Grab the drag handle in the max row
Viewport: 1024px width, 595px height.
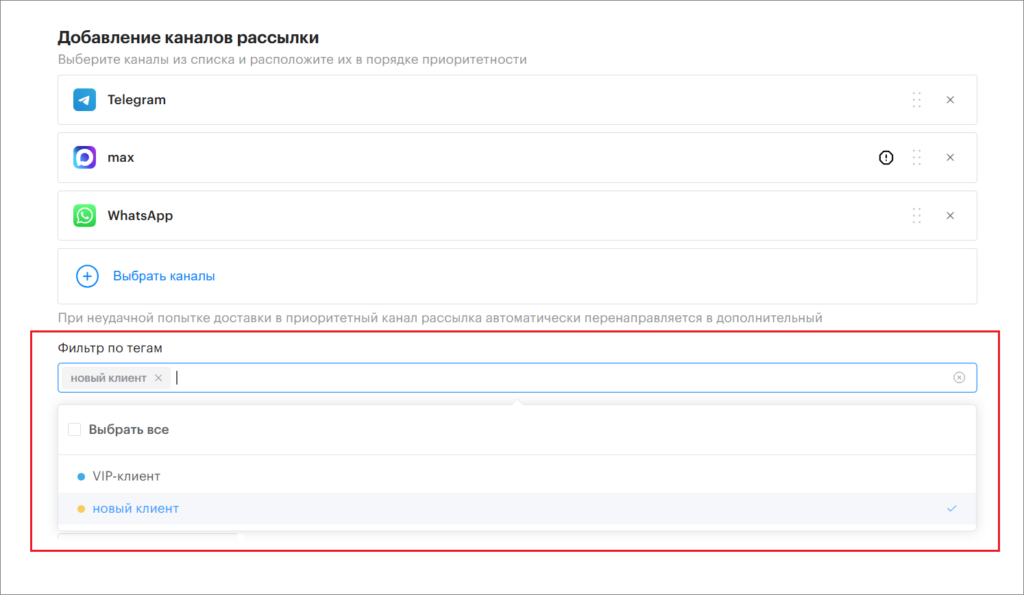[x=917, y=157]
